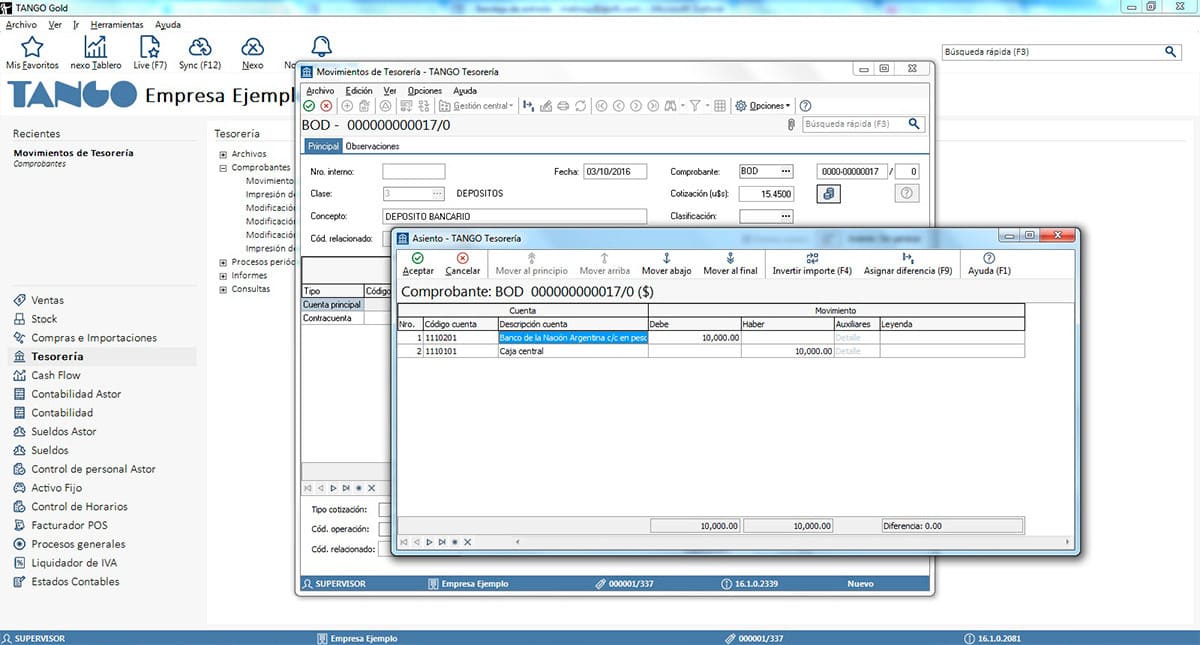Open the Ir menu in TANGO Gold
This screenshot has width=1200, height=645.
point(76,24)
